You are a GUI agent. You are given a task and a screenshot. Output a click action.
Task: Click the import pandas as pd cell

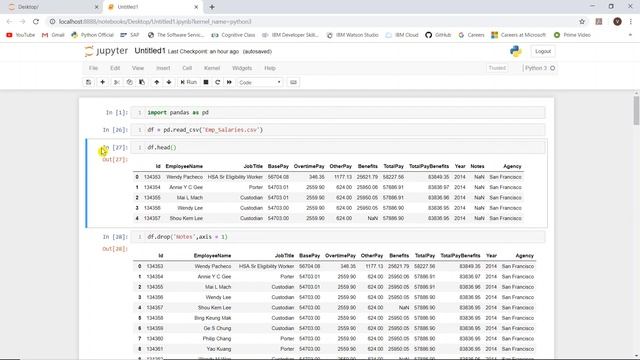(338, 113)
